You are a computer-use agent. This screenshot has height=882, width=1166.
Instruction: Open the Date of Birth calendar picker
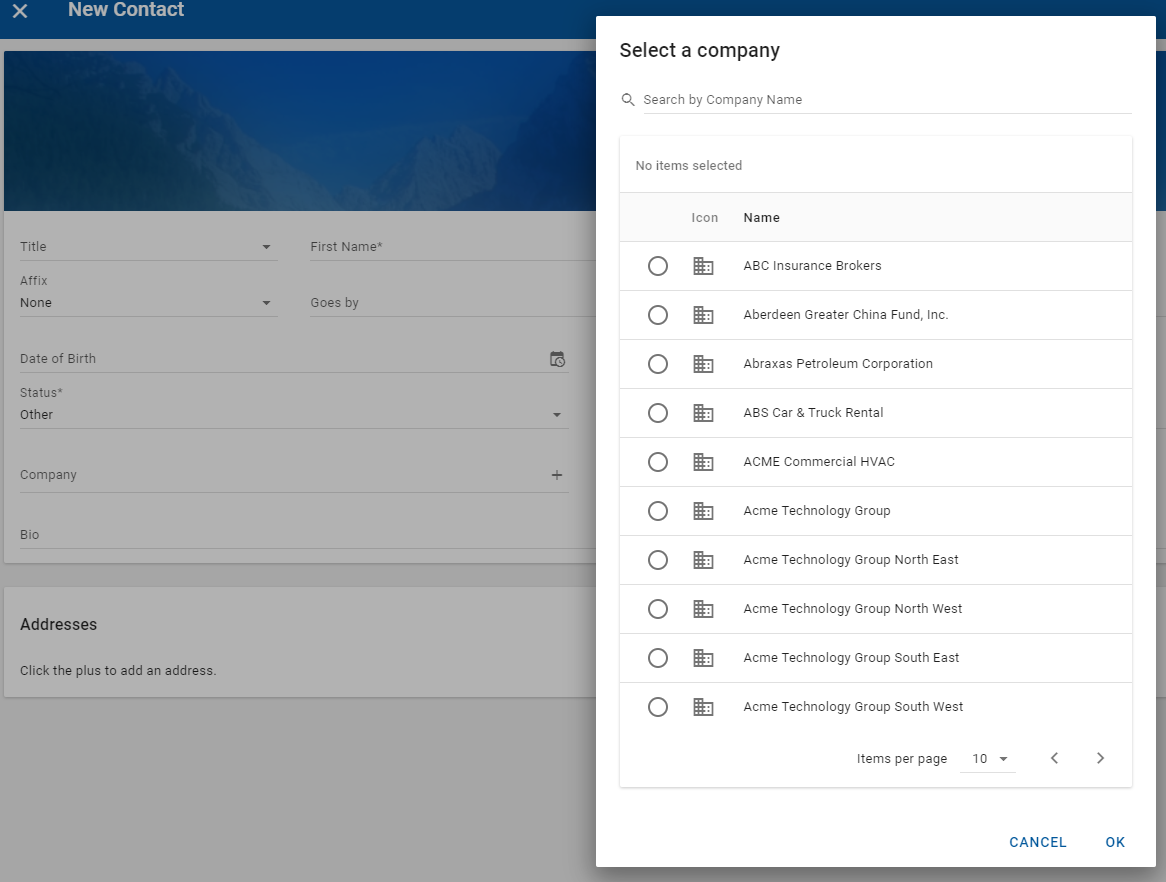[557, 359]
